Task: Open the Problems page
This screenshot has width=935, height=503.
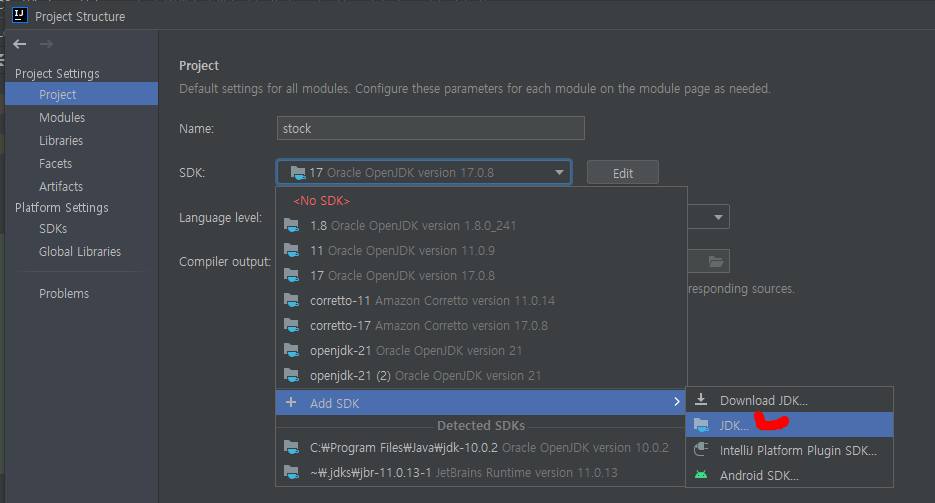Action: coord(64,294)
